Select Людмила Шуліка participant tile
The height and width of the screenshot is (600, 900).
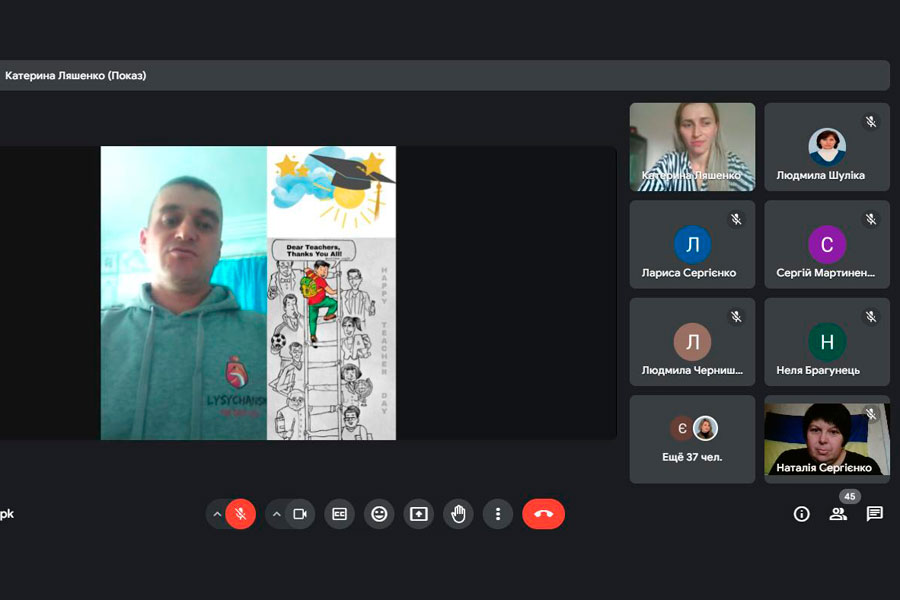point(827,147)
